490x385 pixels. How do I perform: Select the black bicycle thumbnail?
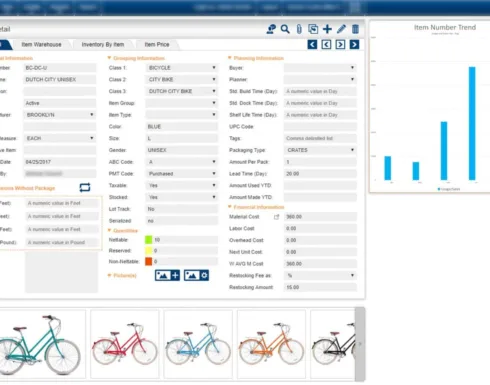333,344
